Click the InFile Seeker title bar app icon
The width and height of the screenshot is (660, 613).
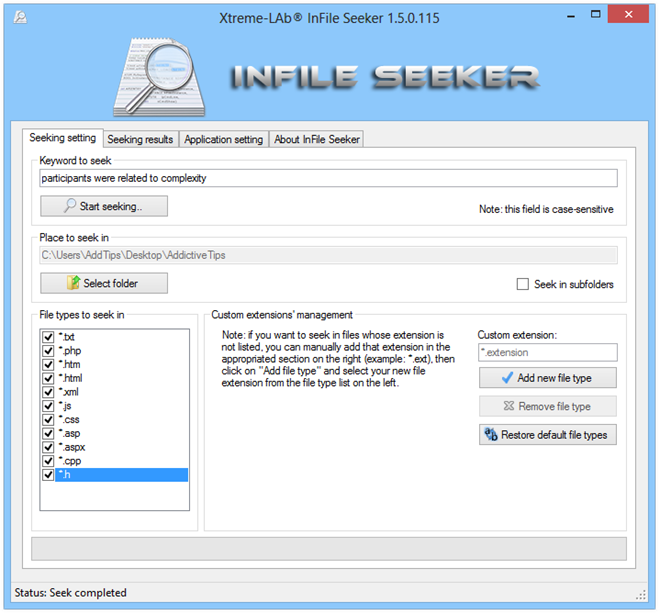tap(20, 17)
